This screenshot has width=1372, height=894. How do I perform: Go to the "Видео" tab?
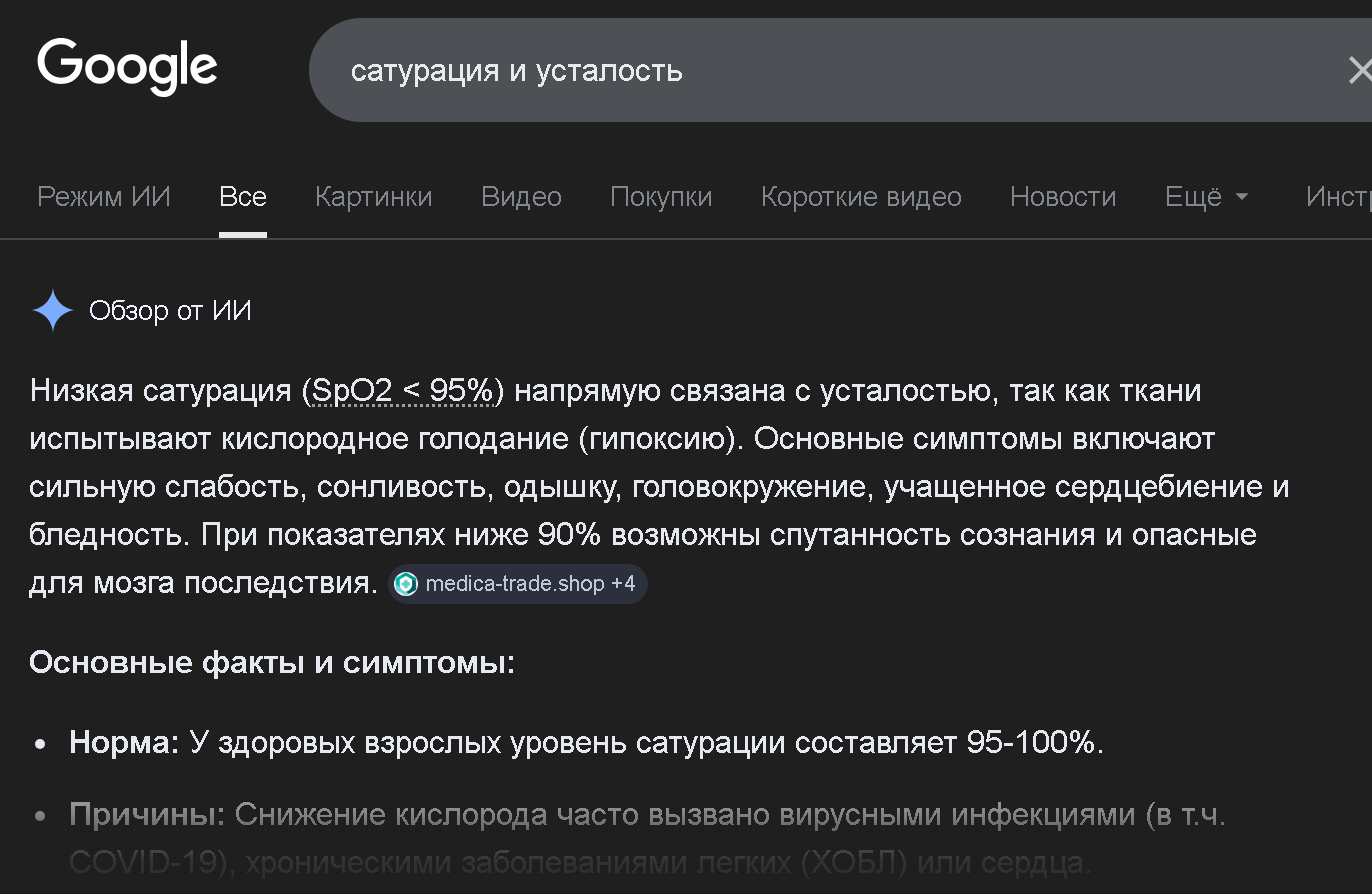pos(521,197)
